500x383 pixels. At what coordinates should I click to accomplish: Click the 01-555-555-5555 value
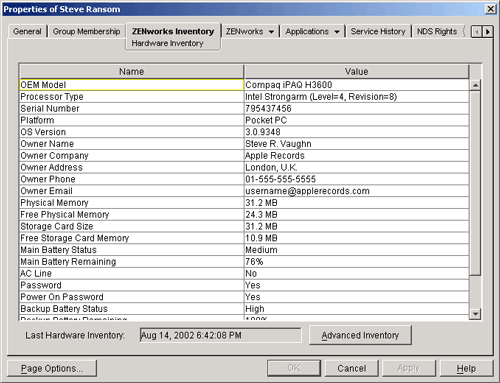click(356, 179)
